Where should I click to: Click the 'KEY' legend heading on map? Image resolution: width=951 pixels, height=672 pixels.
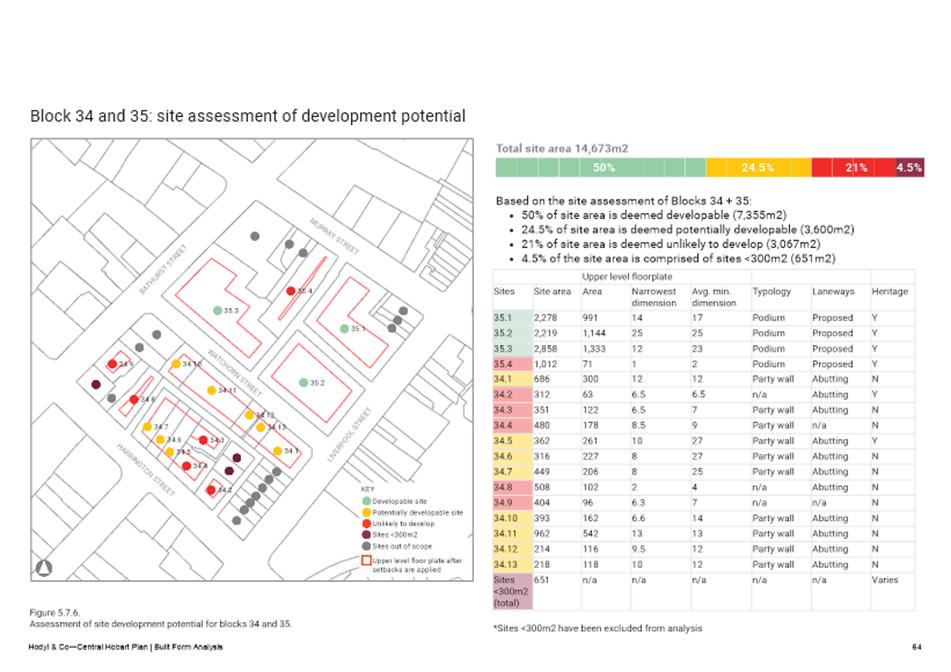[x=368, y=489]
